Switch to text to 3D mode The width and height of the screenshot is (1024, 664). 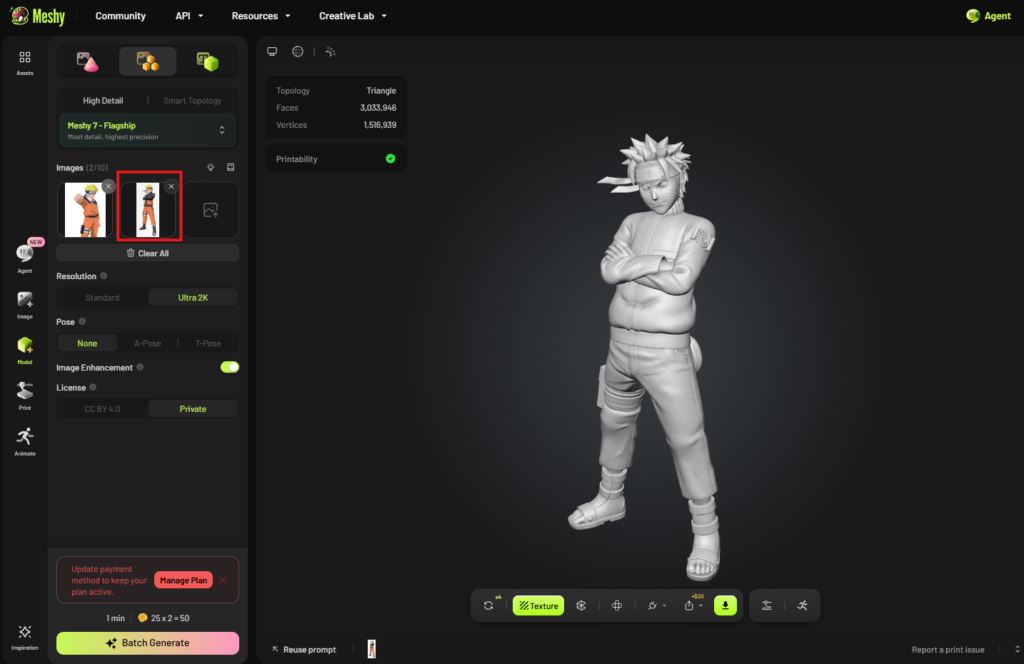click(x=208, y=61)
